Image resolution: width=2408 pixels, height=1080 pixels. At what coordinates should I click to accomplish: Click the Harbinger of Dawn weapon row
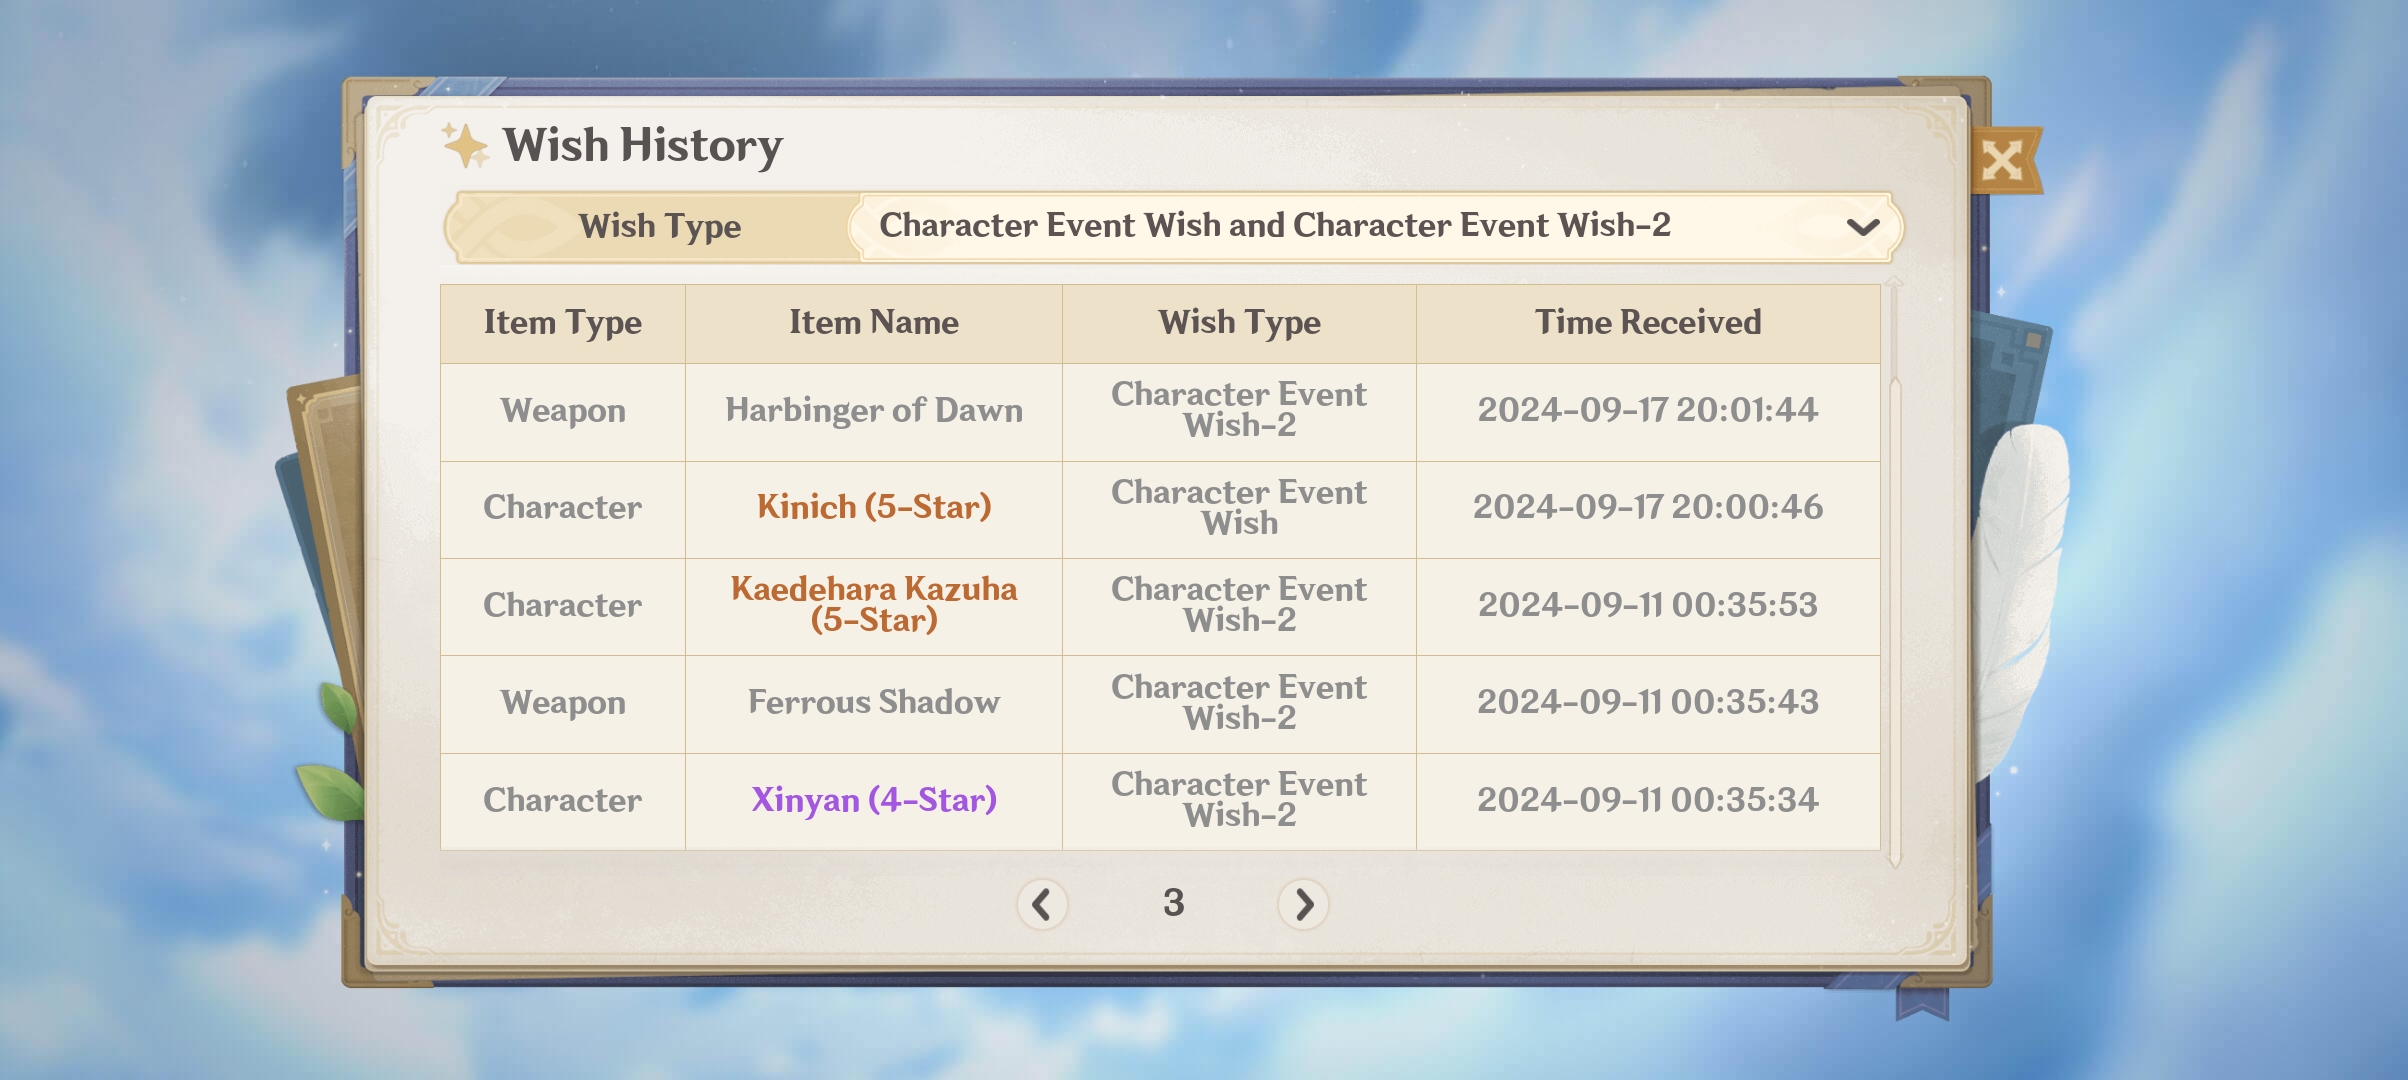(x=873, y=410)
